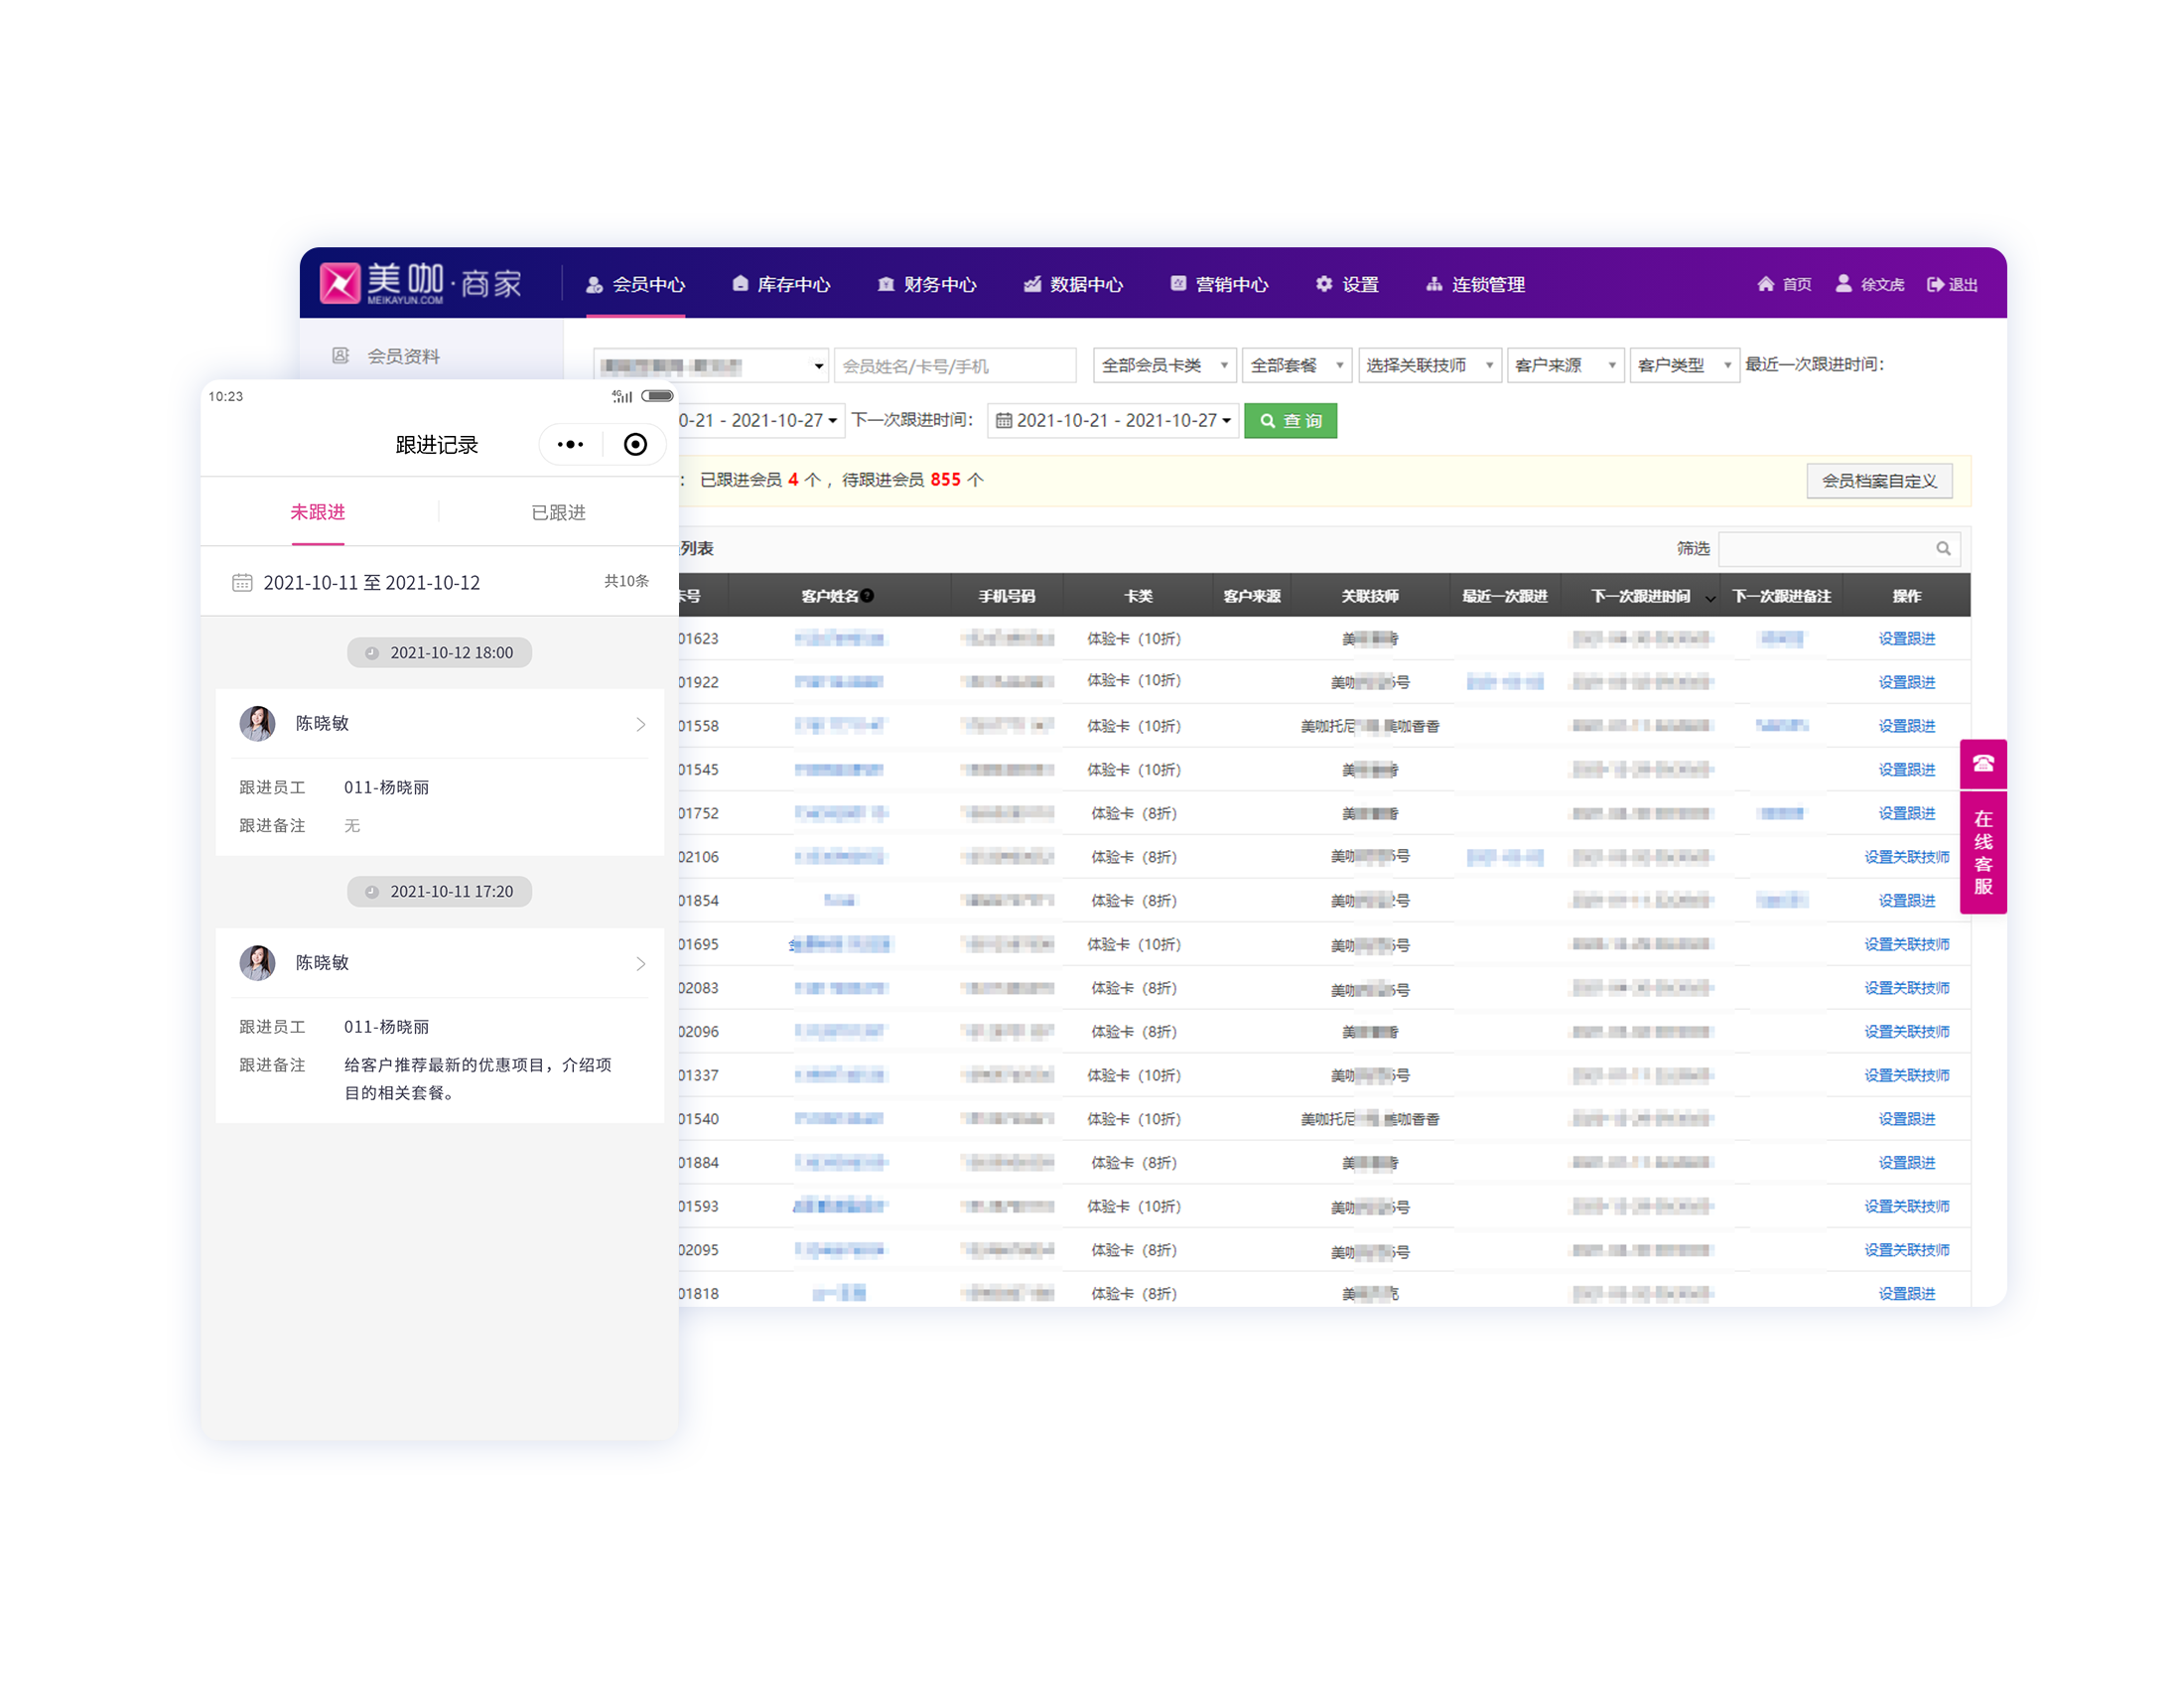2184x1701 pixels.
Task: Go to 首页 home link
Action: coord(1784,285)
